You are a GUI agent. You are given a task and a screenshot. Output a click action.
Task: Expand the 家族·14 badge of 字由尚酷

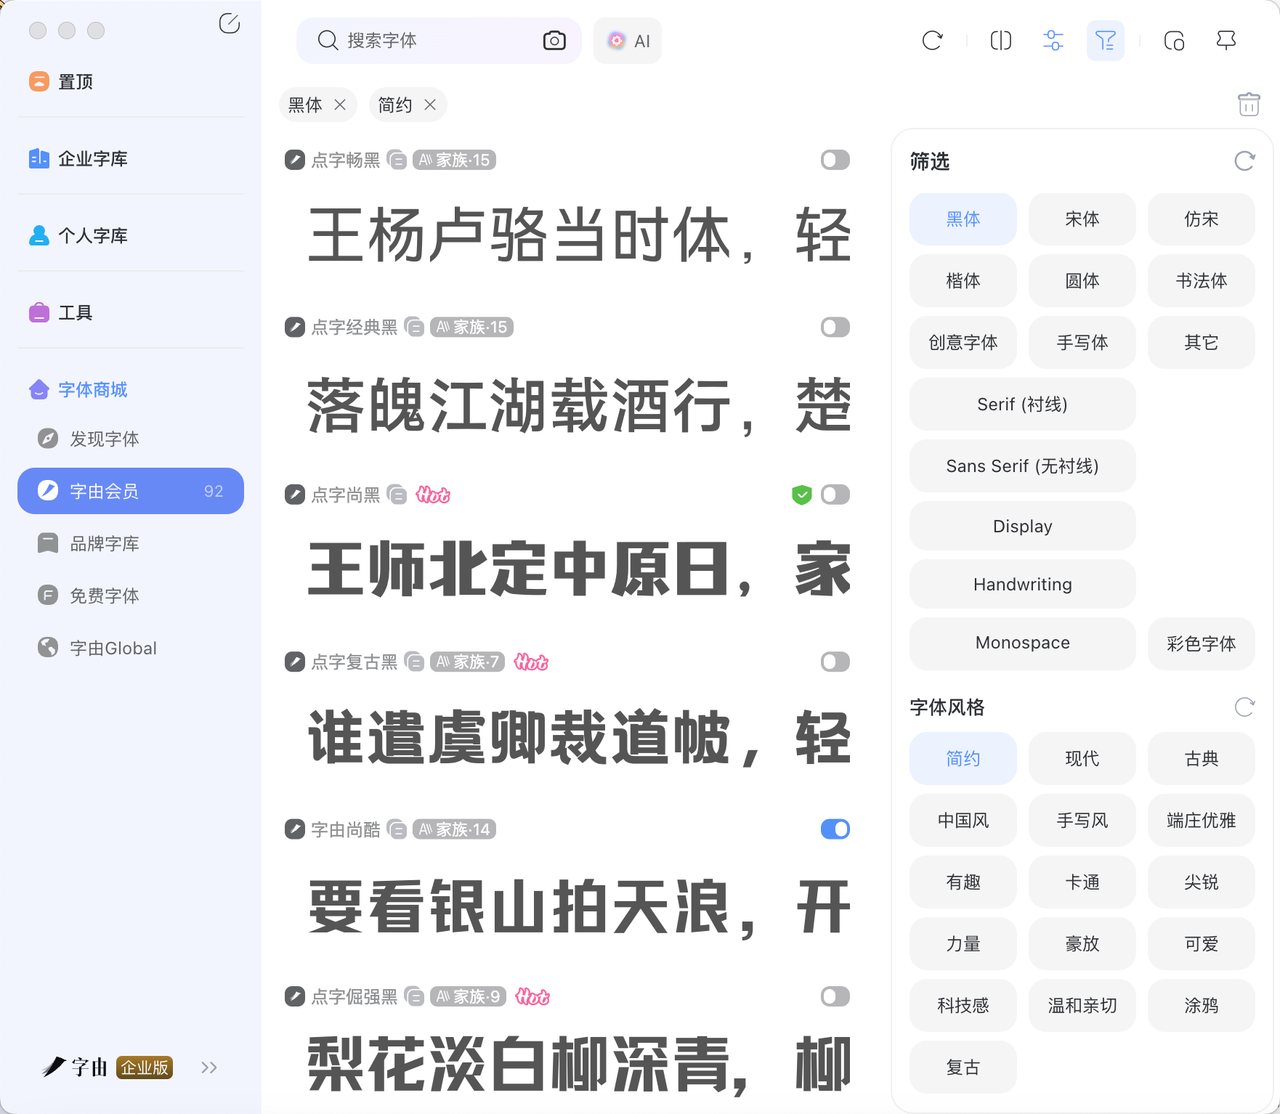coord(455,829)
